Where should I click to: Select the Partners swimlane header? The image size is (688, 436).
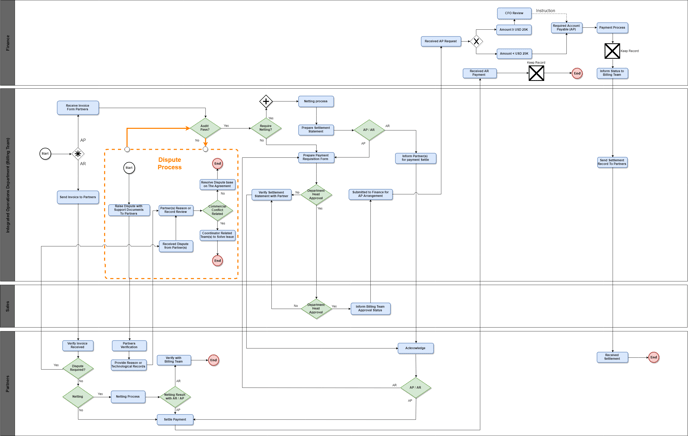(7, 383)
